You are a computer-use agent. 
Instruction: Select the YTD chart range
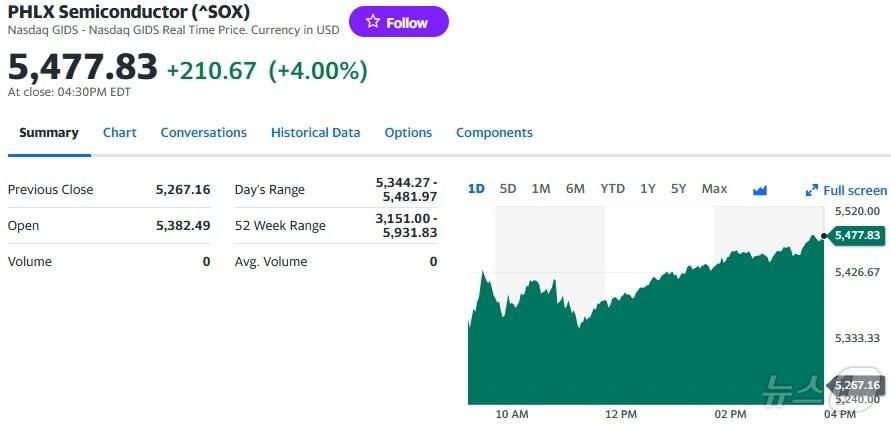(x=612, y=189)
